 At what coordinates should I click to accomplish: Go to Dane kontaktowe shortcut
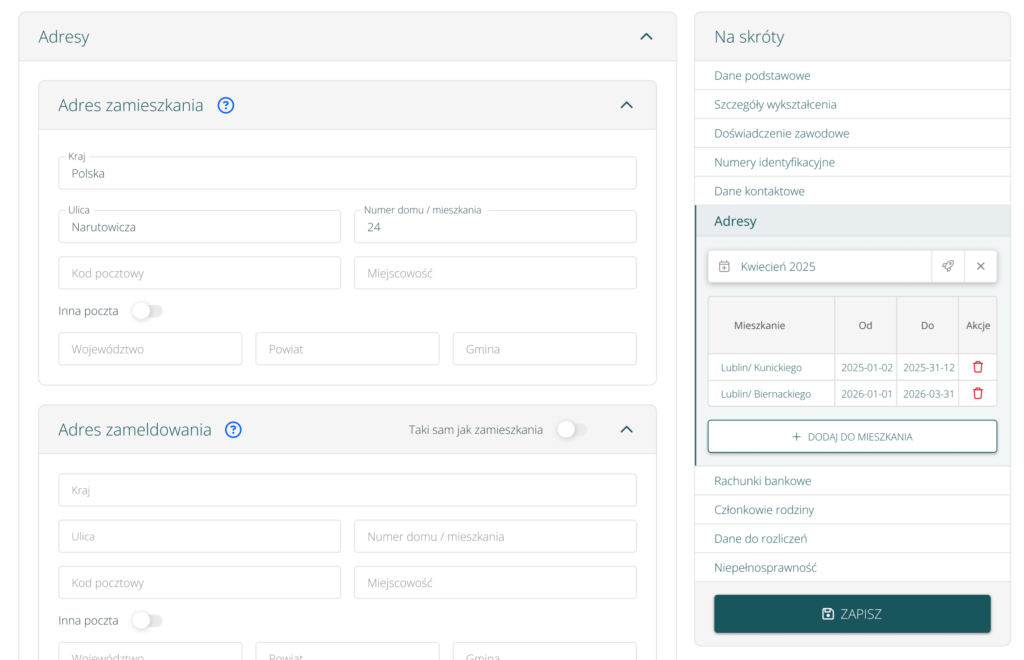point(759,191)
